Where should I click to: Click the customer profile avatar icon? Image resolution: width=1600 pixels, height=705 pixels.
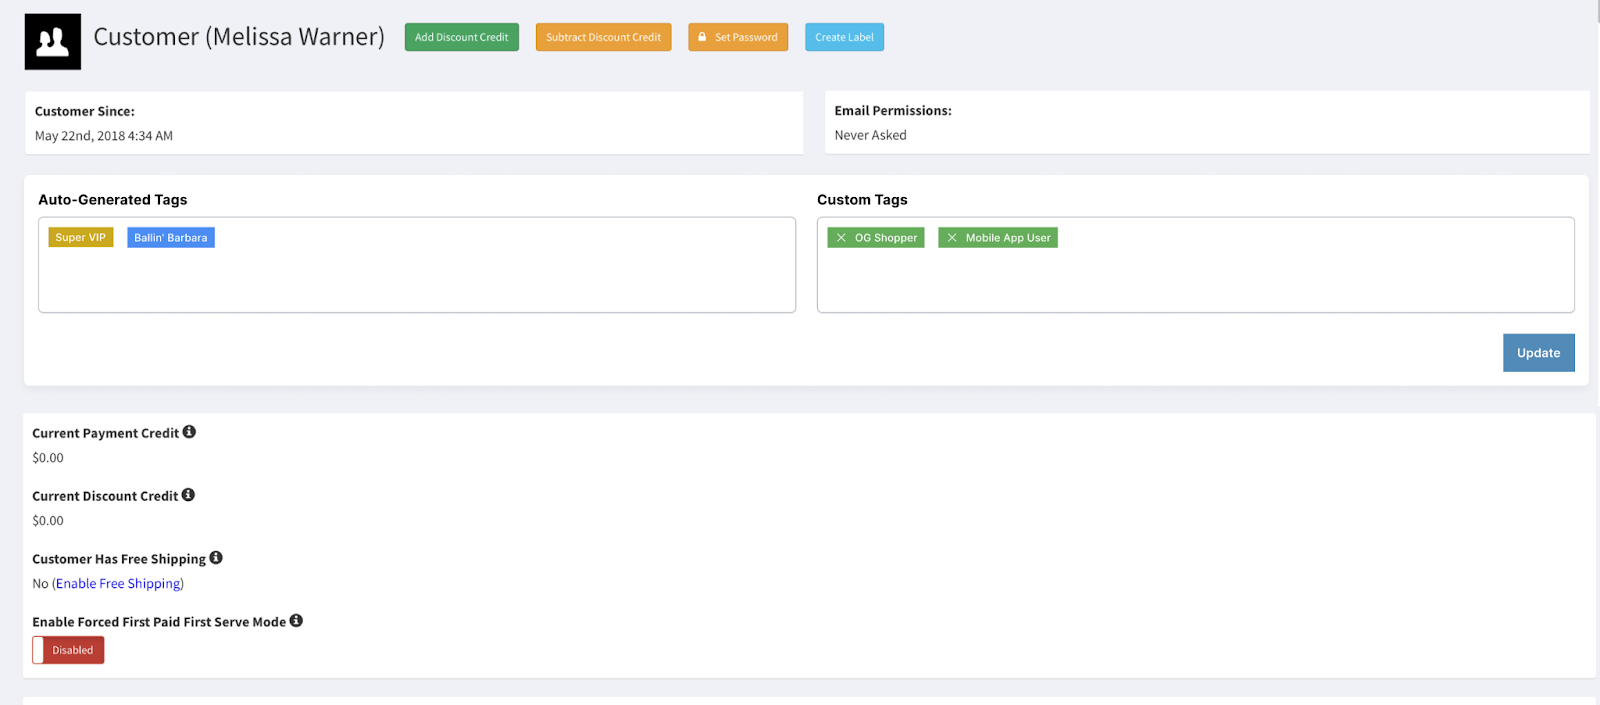coord(52,42)
